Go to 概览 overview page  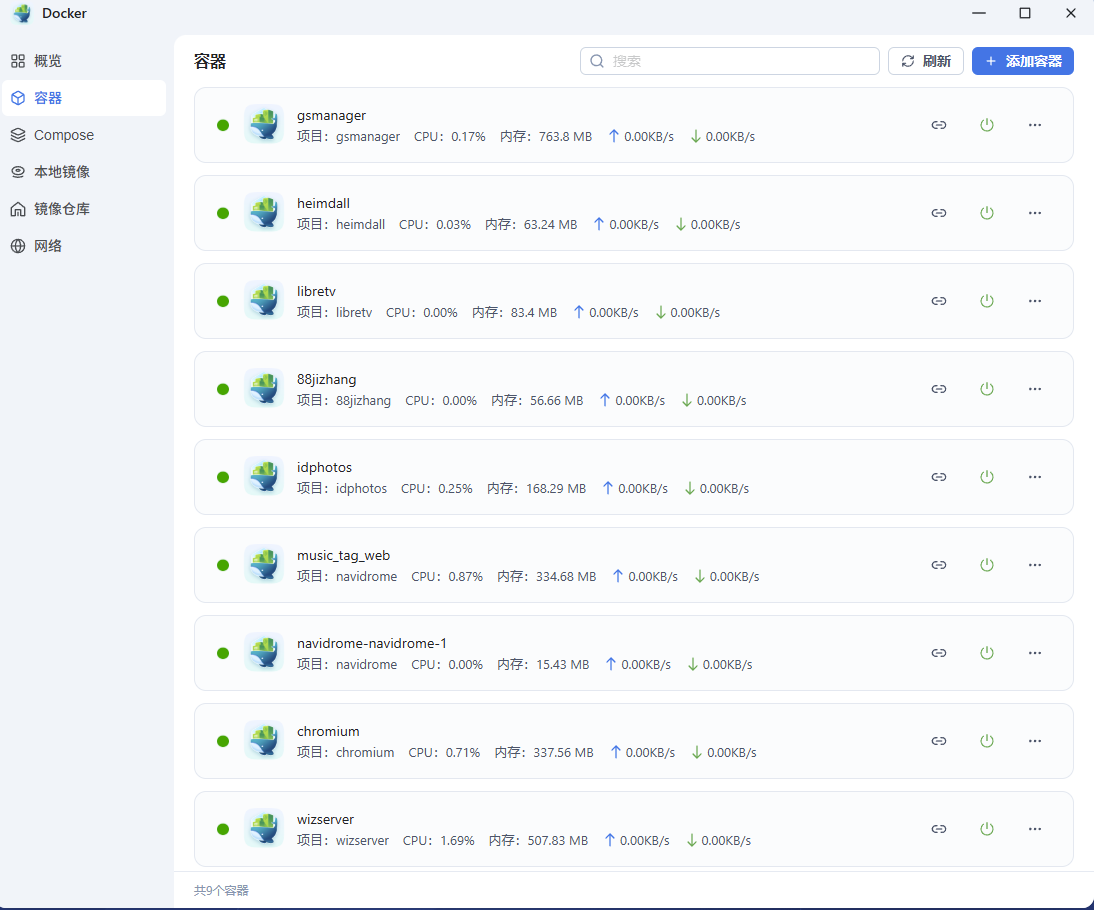(84, 61)
